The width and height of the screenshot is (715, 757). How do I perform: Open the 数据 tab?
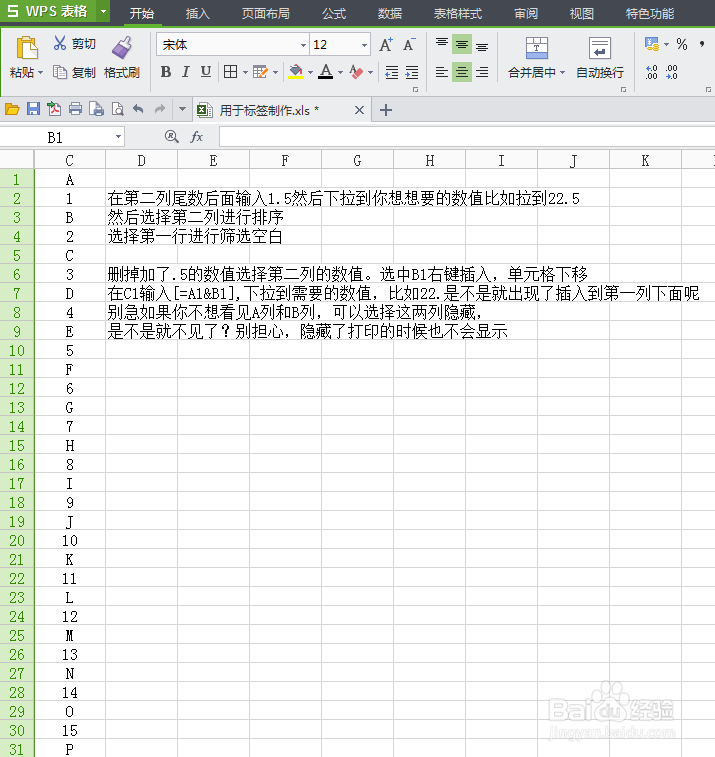(390, 13)
